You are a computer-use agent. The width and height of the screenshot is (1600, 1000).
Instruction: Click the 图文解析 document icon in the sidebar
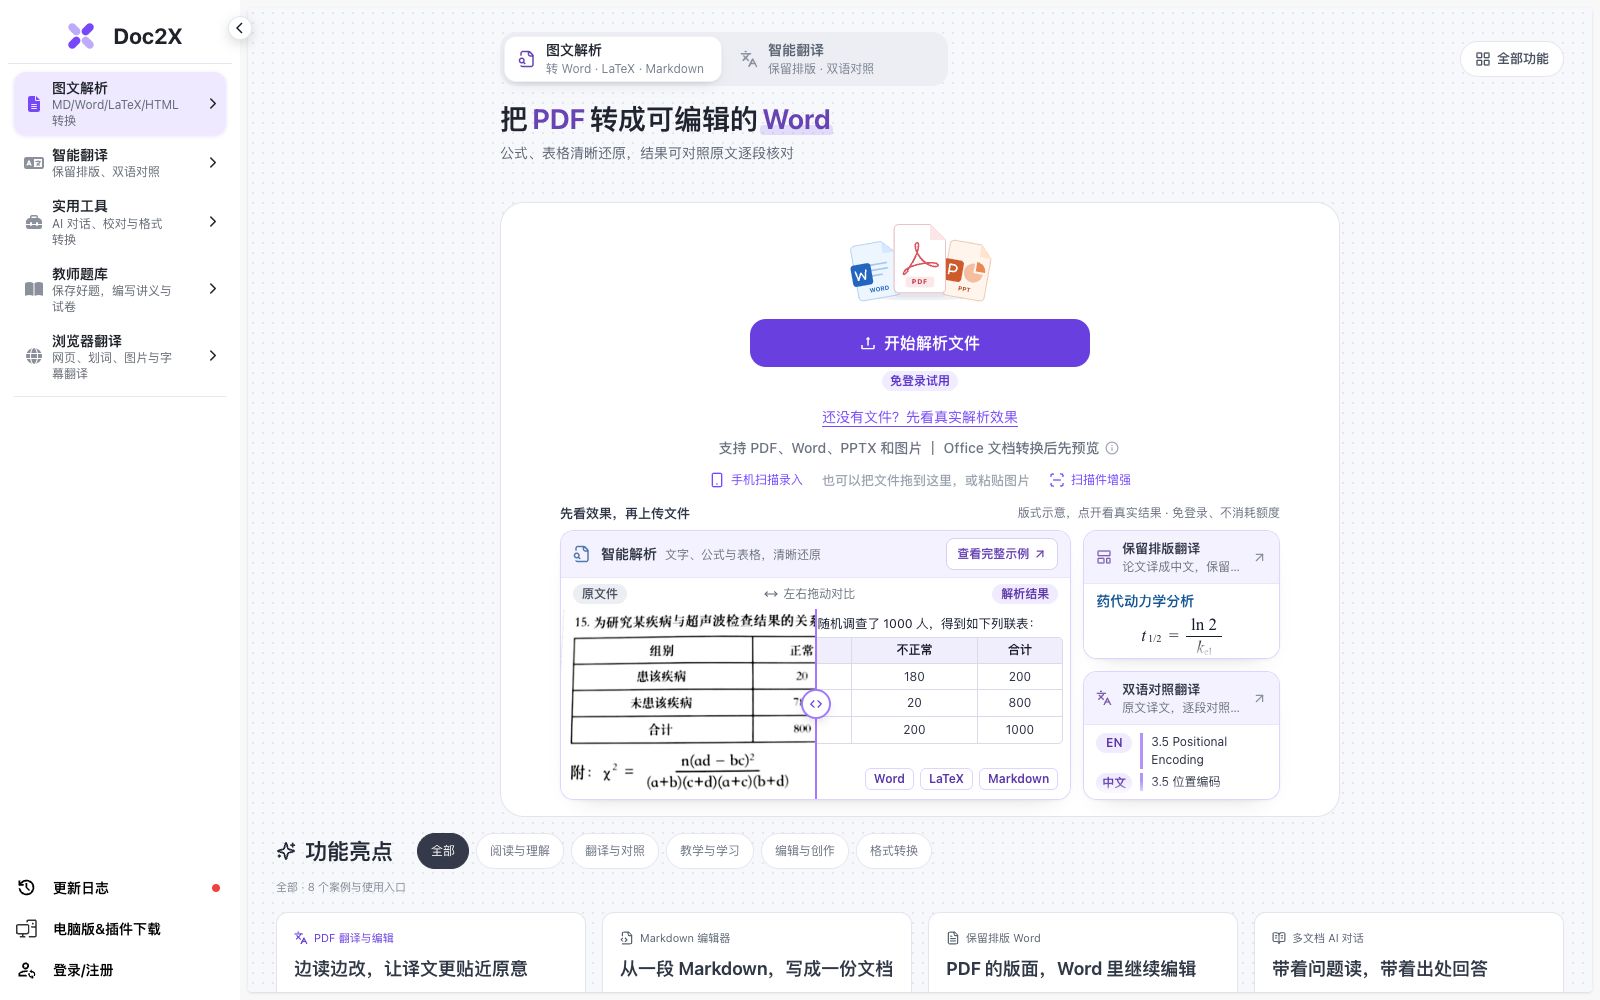click(x=34, y=104)
